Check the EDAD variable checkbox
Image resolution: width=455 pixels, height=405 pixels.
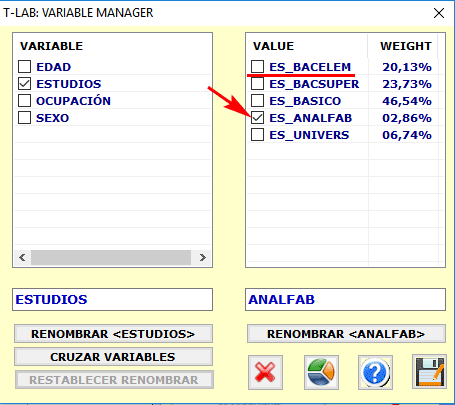25,67
